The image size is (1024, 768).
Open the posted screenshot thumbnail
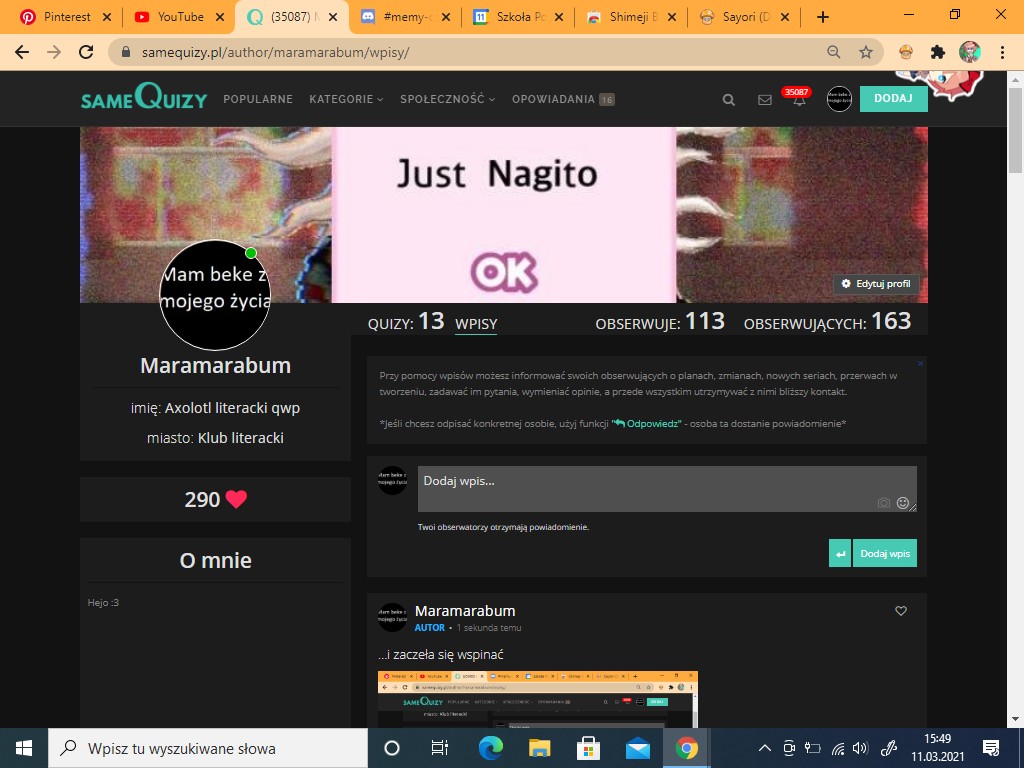(x=537, y=698)
